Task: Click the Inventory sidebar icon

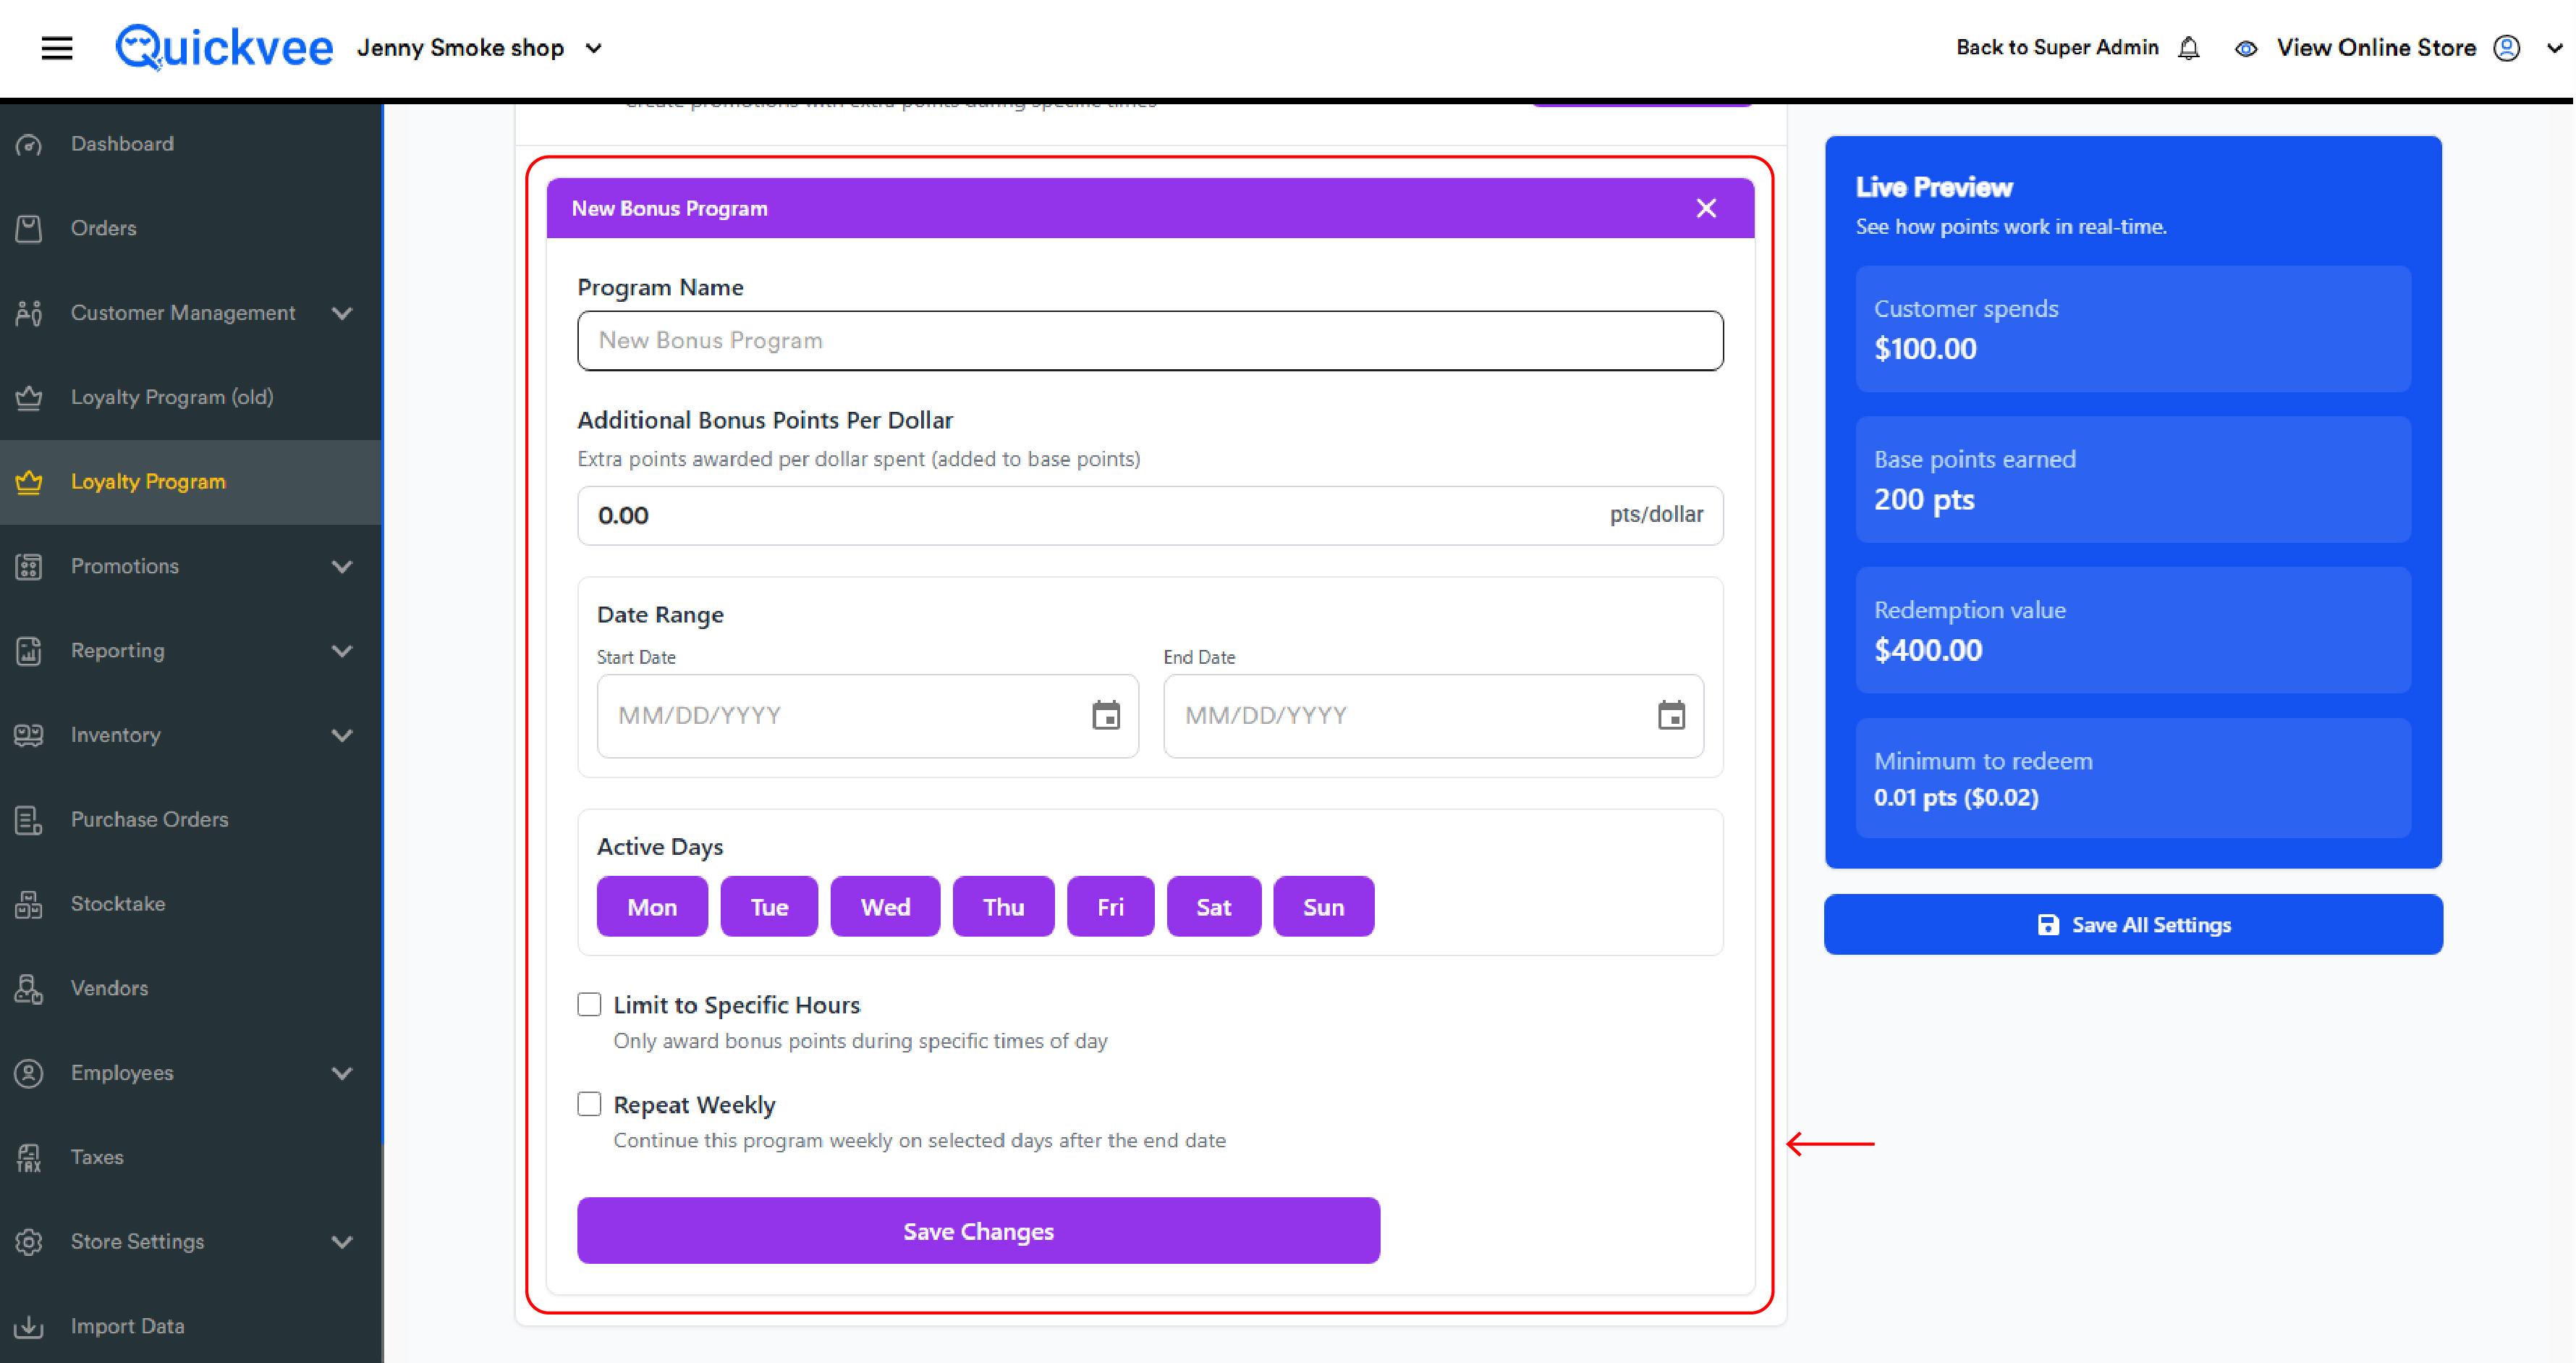Action: click(29, 735)
